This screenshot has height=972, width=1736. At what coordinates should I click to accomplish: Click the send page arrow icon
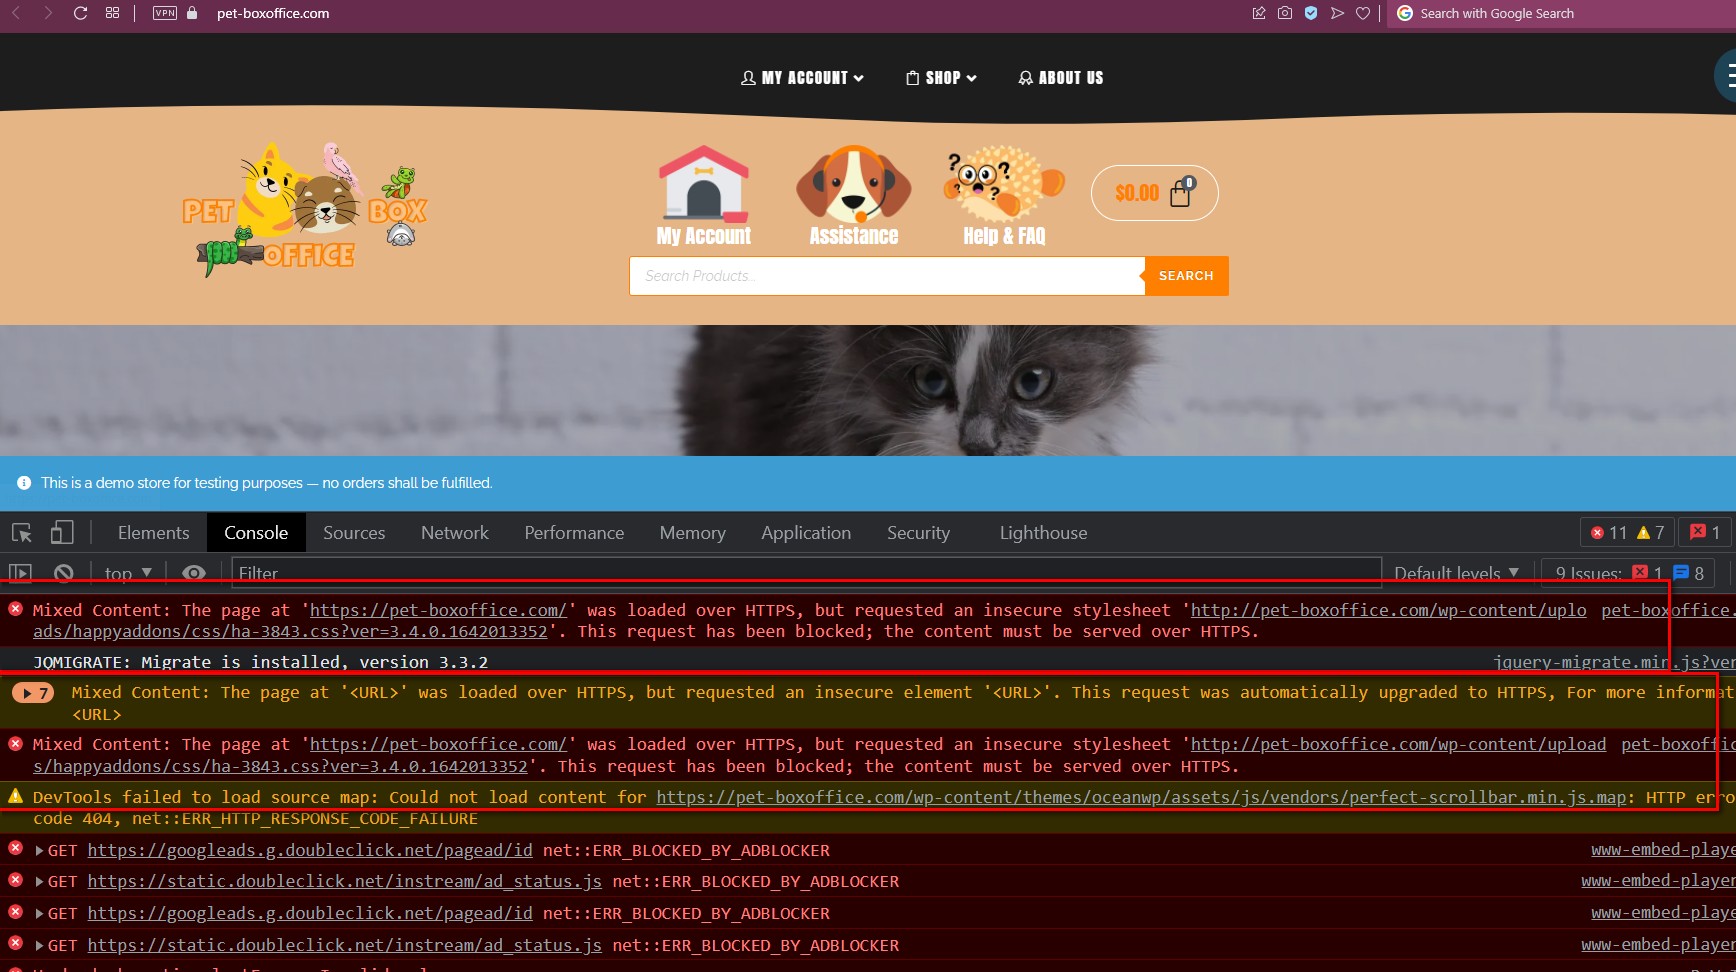1337,13
